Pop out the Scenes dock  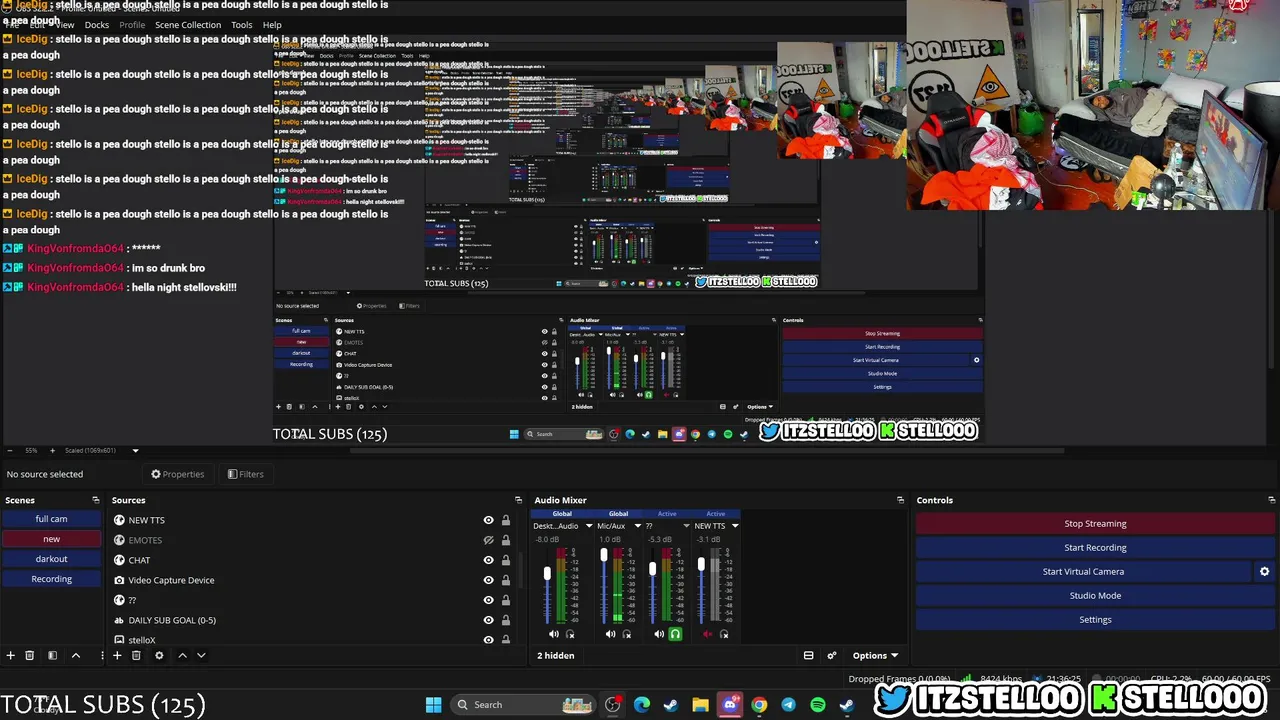coord(96,500)
